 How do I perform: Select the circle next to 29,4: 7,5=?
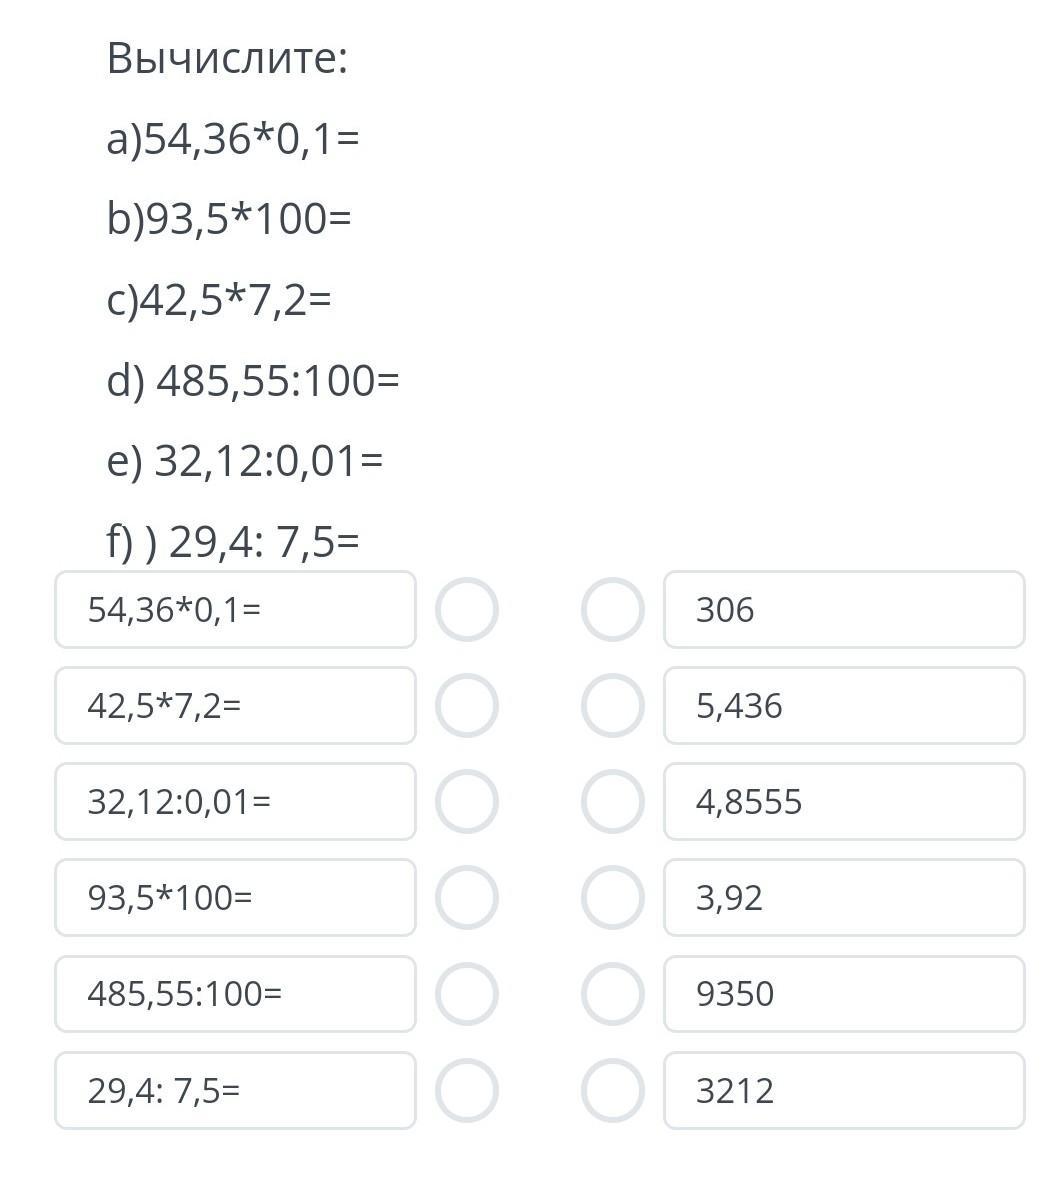coord(467,1090)
